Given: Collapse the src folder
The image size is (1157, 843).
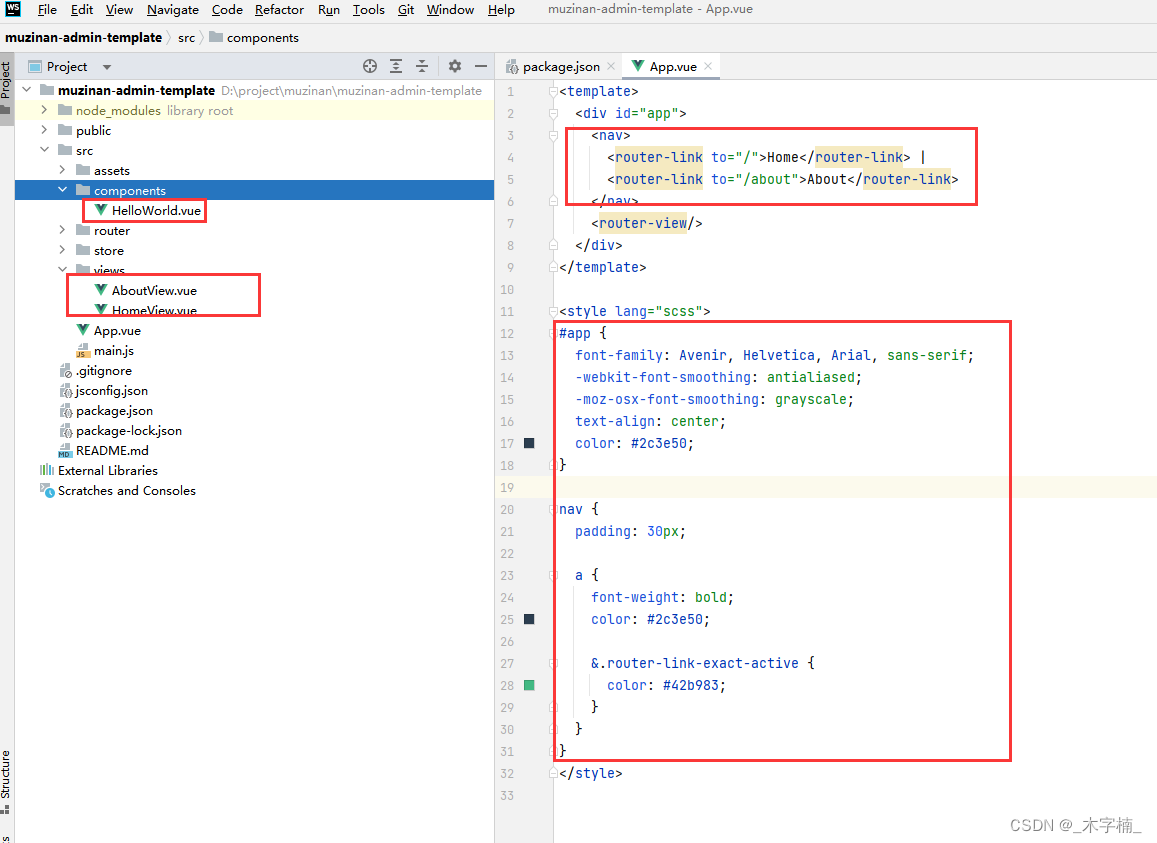Looking at the screenshot, I should tap(44, 150).
